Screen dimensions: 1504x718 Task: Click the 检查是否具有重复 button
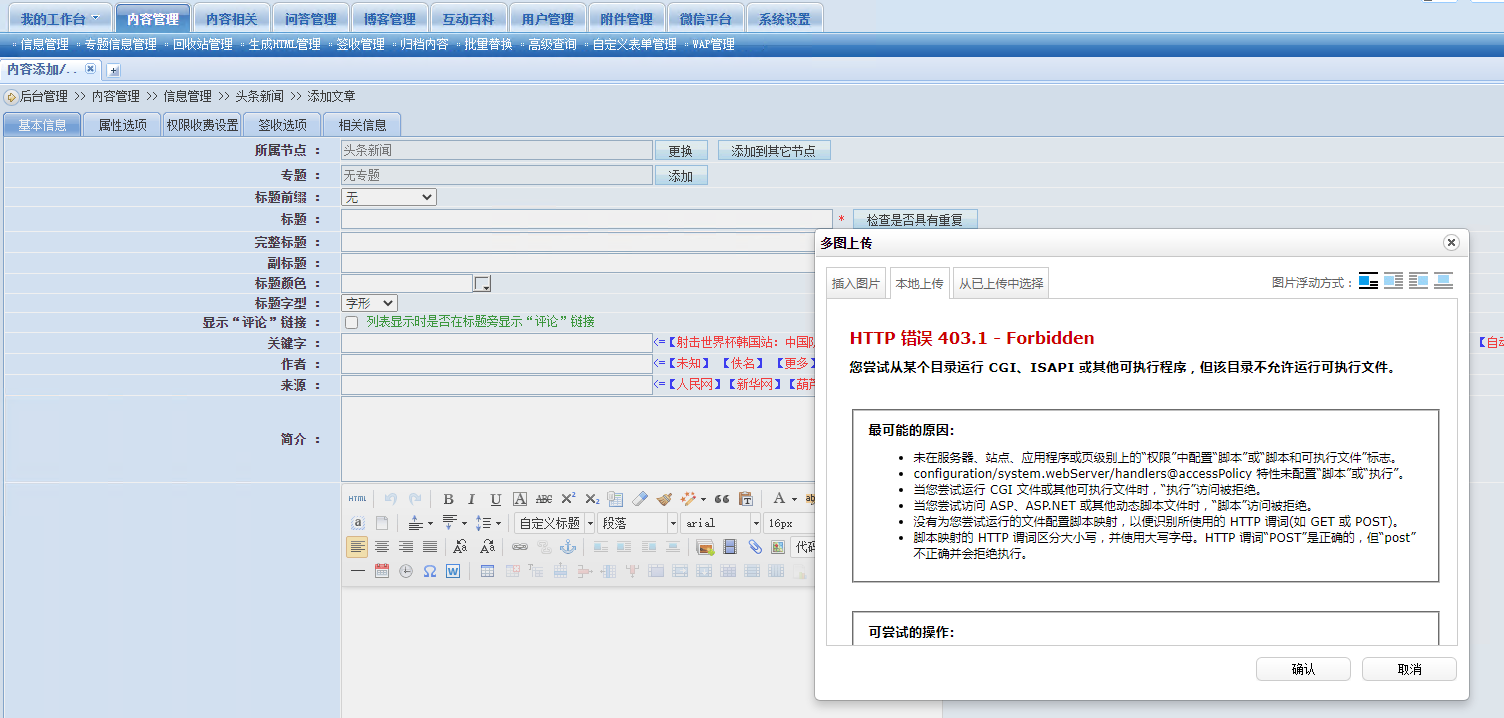[x=914, y=220]
